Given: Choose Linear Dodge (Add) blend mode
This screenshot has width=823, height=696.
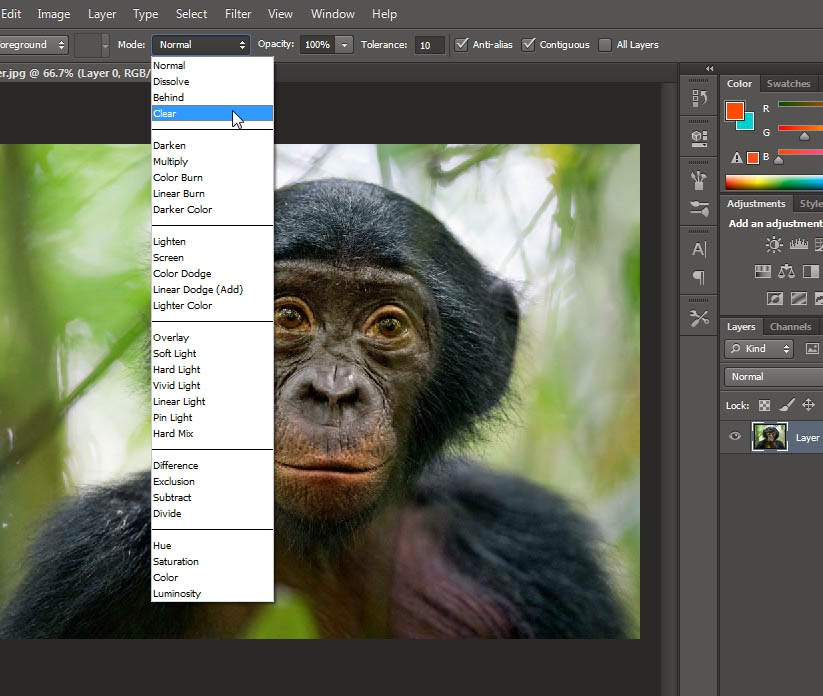Looking at the screenshot, I should coord(212,290).
